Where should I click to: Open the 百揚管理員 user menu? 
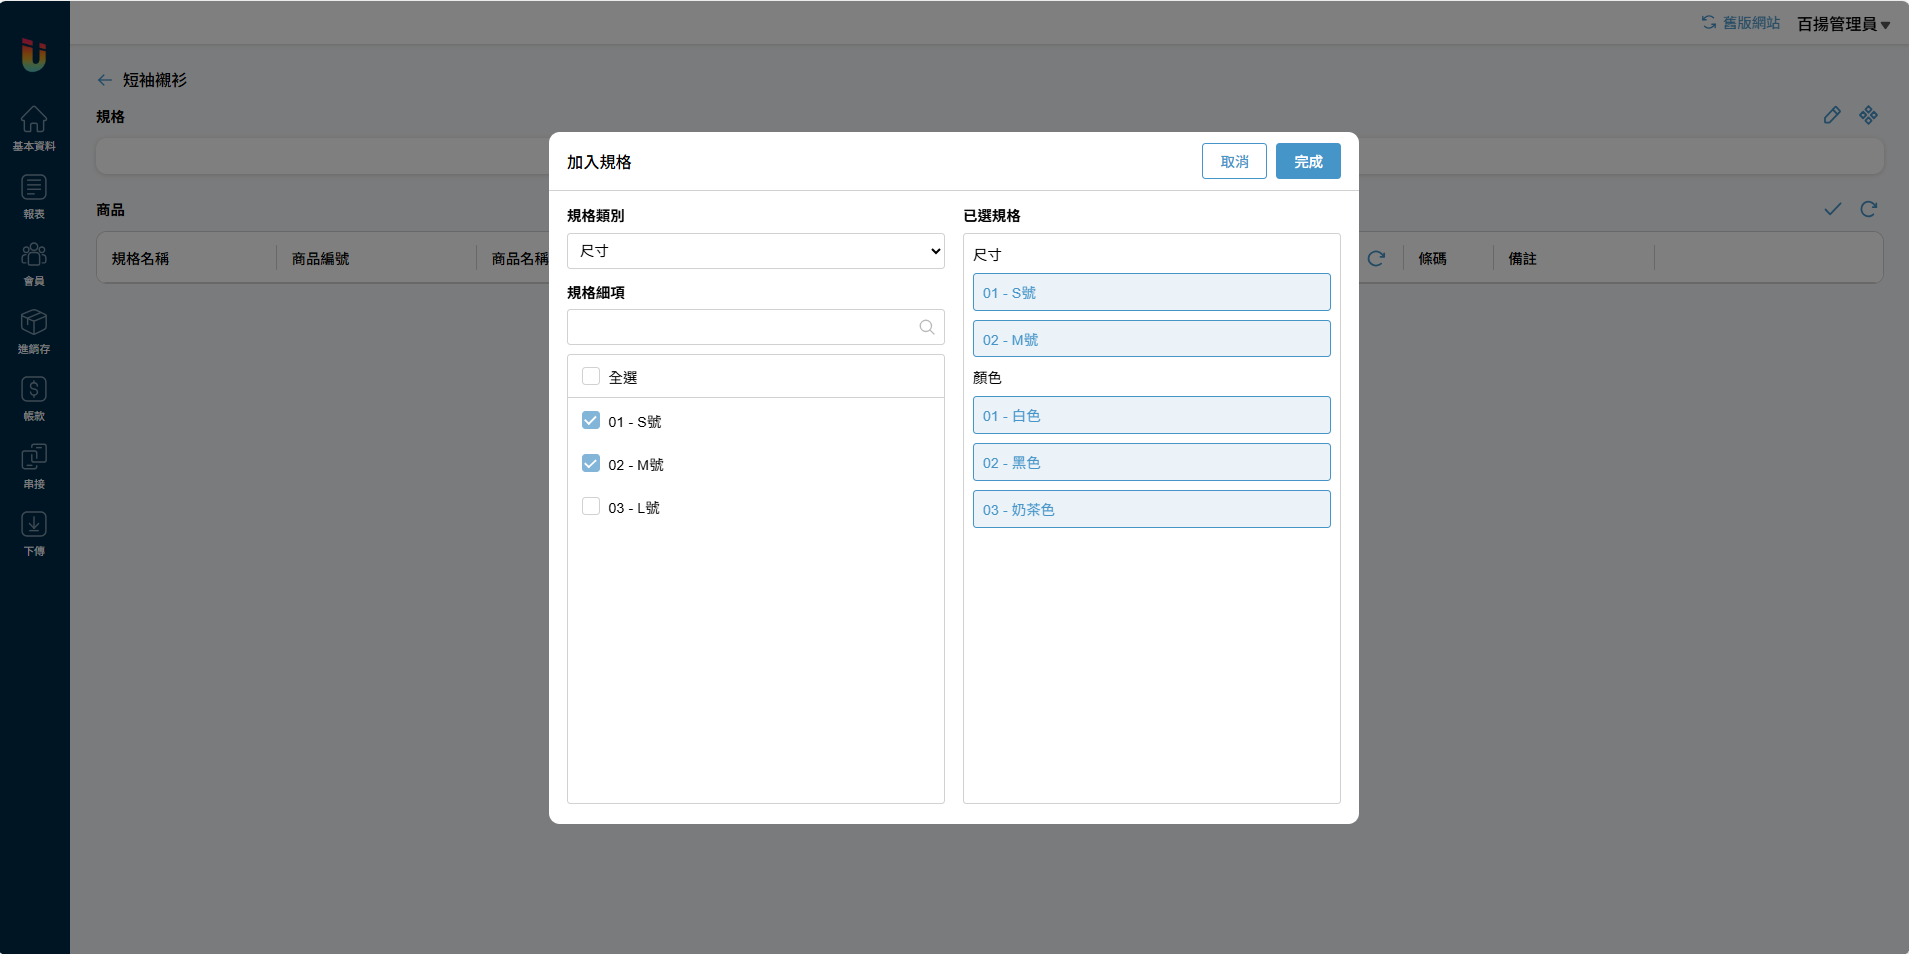coord(1842,24)
